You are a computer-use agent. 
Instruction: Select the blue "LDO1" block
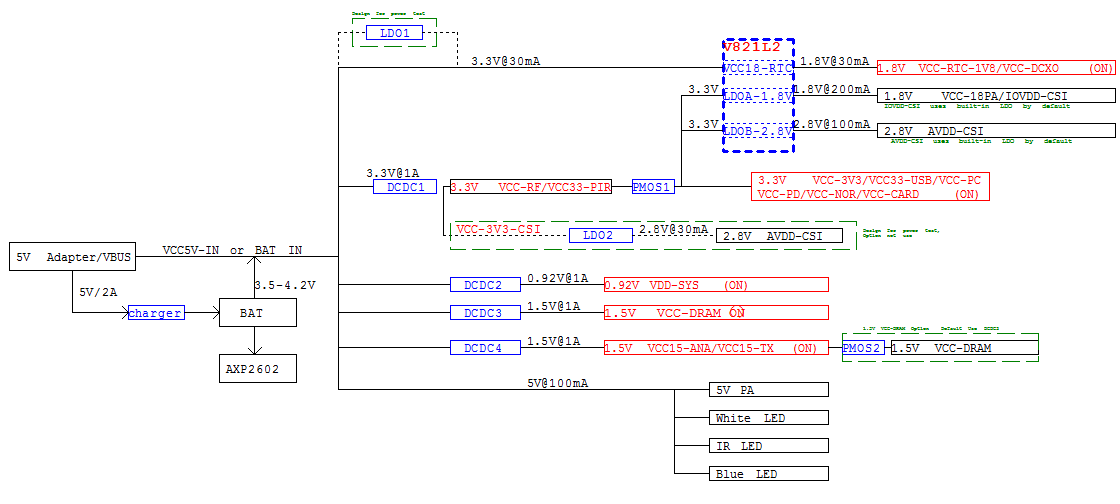pyautogui.click(x=394, y=32)
